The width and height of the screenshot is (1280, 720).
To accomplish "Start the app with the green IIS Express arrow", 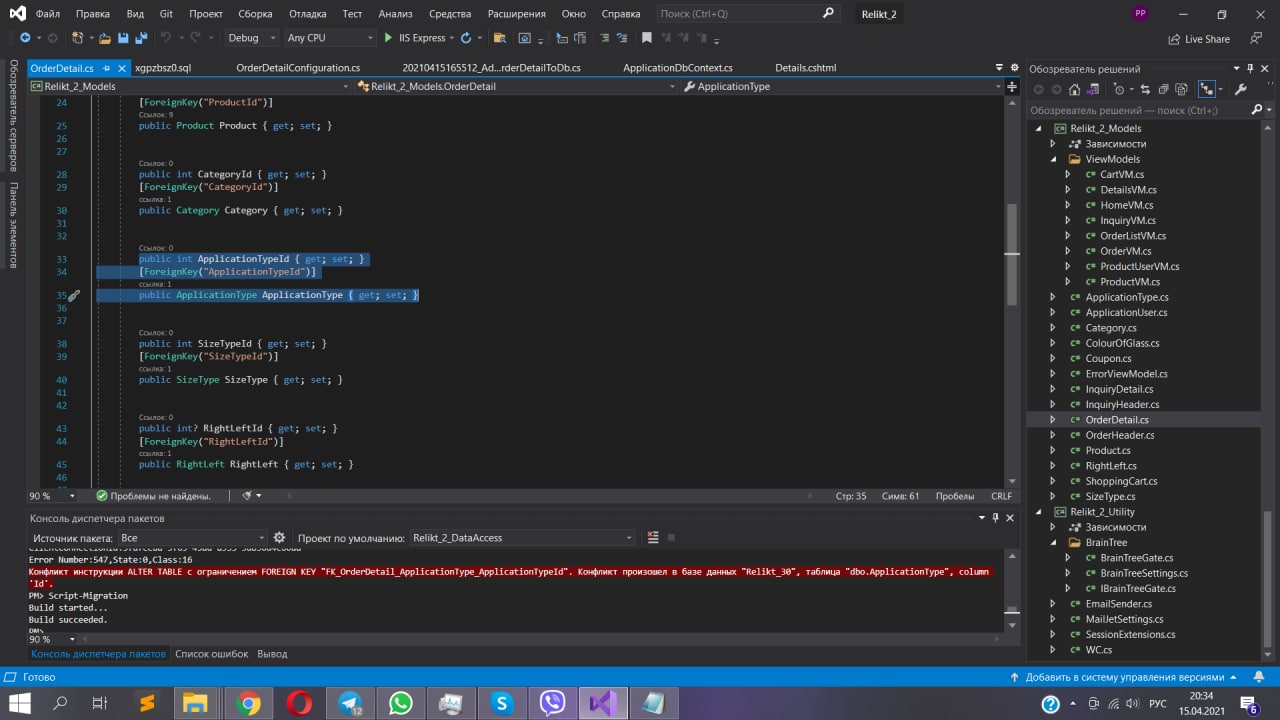I will click(x=388, y=38).
